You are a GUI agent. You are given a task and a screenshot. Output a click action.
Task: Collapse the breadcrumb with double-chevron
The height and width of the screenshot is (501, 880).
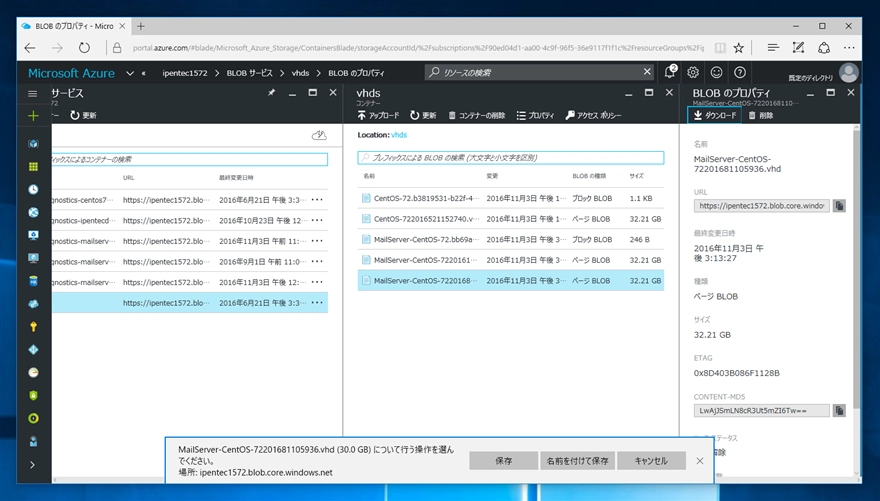pyautogui.click(x=144, y=73)
